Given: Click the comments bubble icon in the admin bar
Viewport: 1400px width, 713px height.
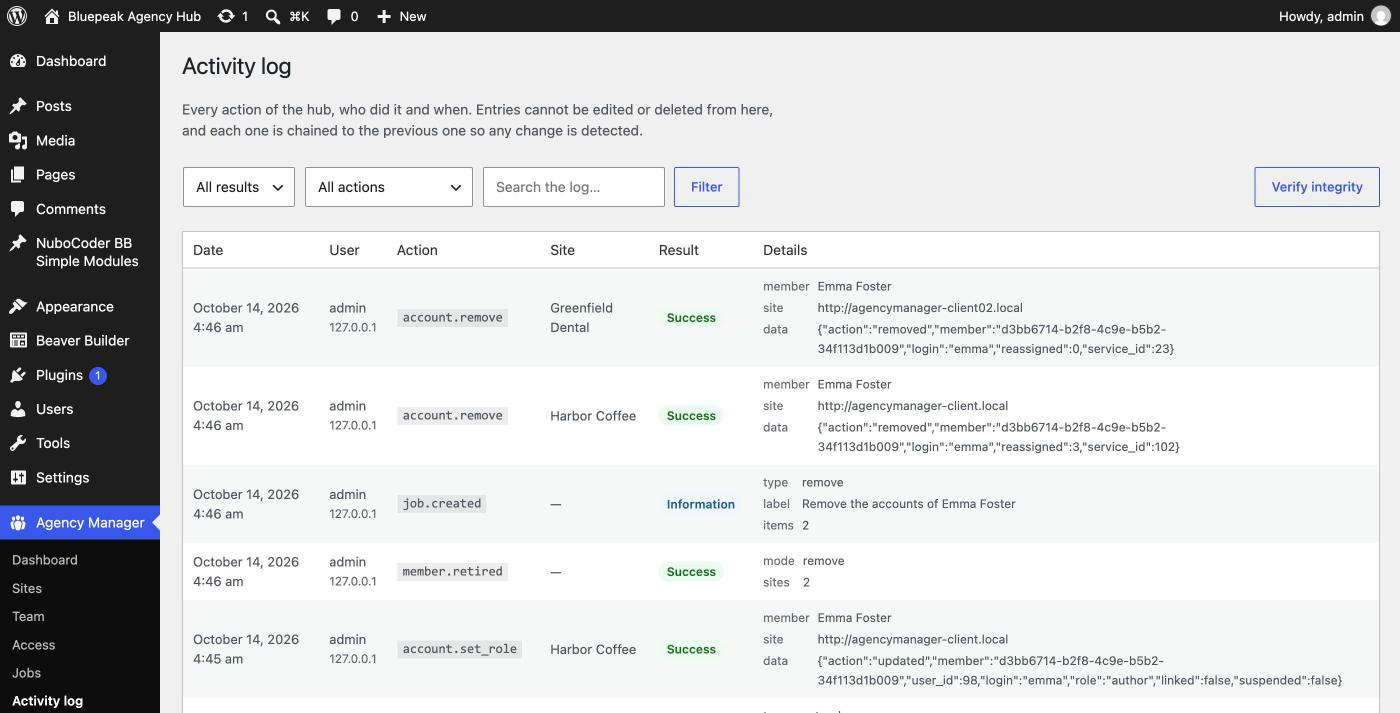Looking at the screenshot, I should 334,16.
